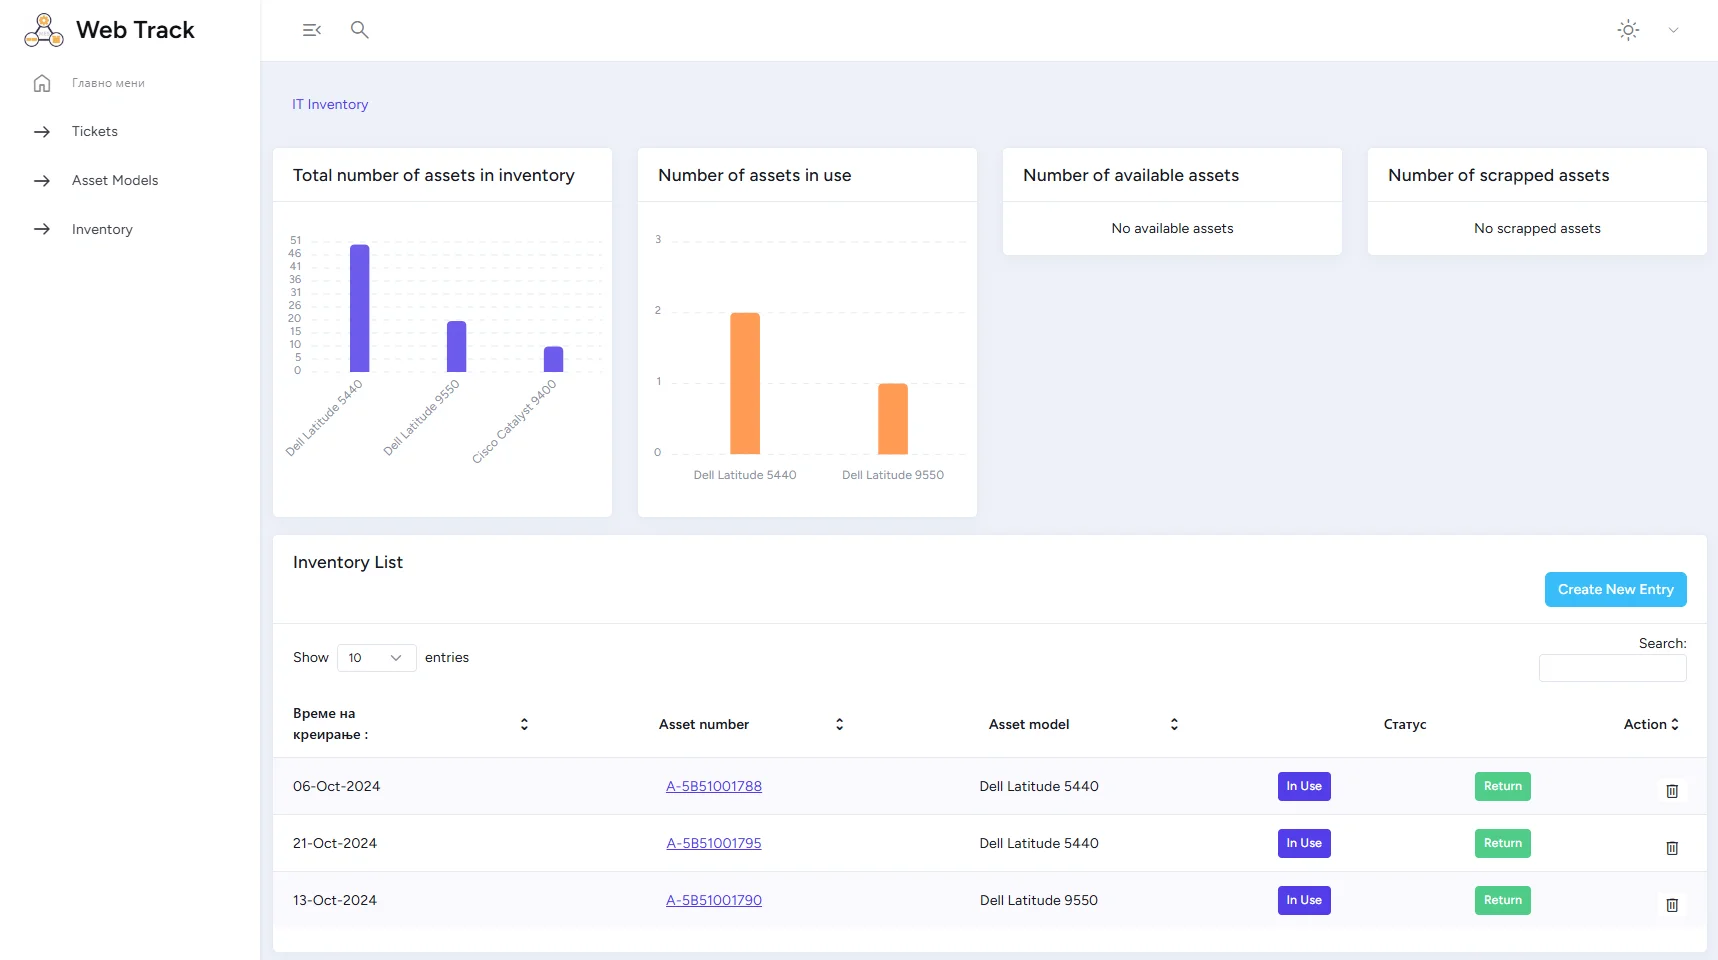The width and height of the screenshot is (1718, 960).
Task: Delete the entry for asset A-5B51001790
Action: point(1671,905)
